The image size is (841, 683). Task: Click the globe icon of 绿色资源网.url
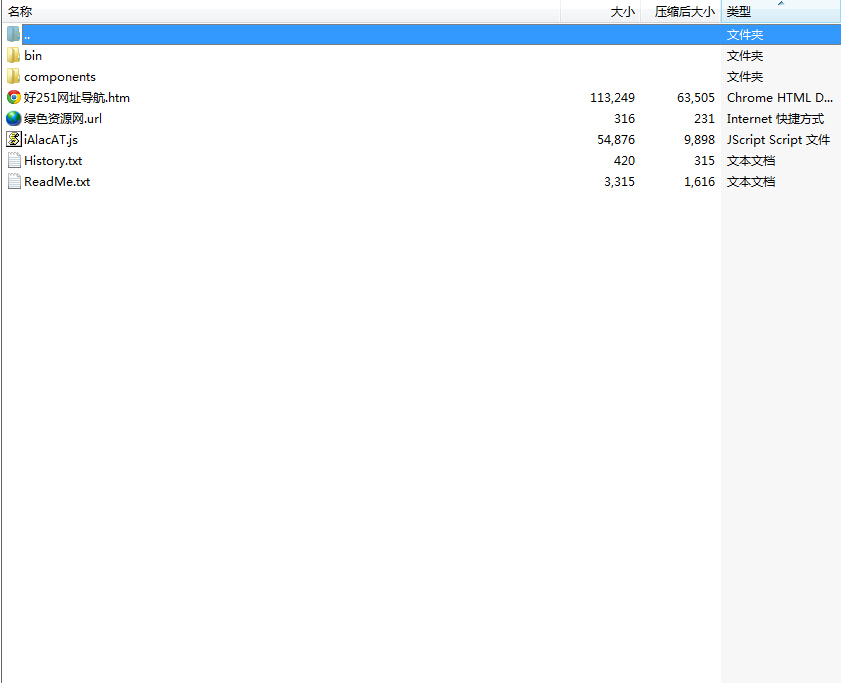pyautogui.click(x=12, y=118)
